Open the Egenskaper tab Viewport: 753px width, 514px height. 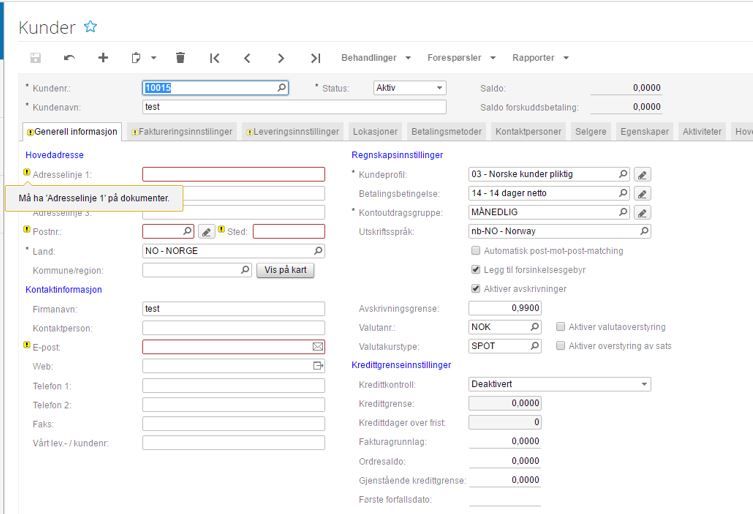pyautogui.click(x=644, y=132)
